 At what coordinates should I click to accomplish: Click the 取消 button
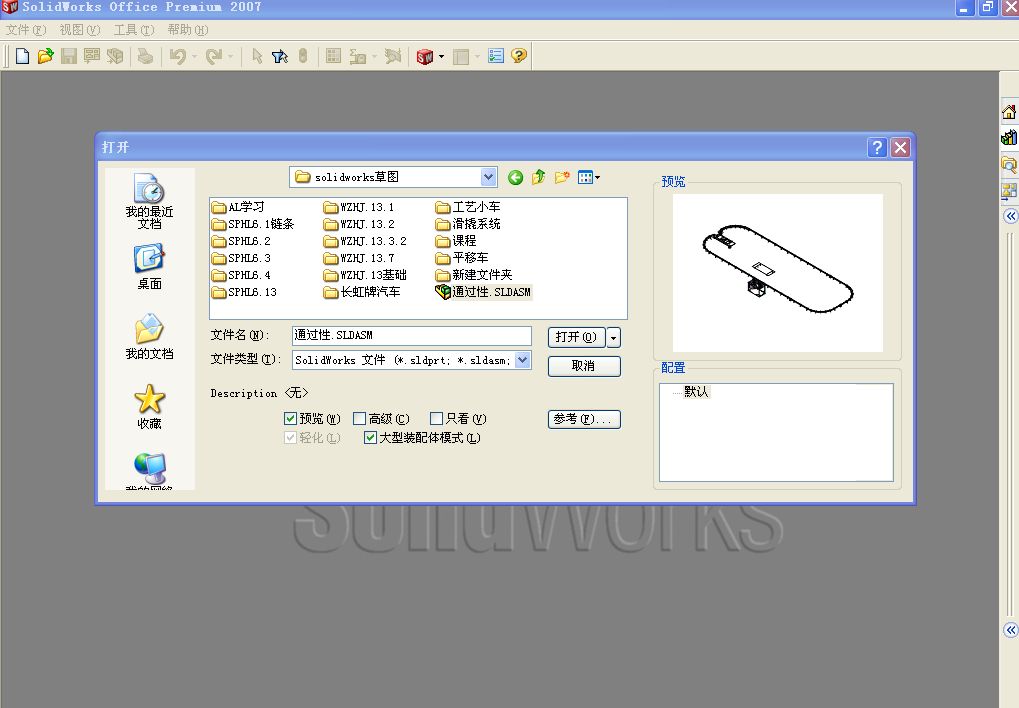pos(584,366)
